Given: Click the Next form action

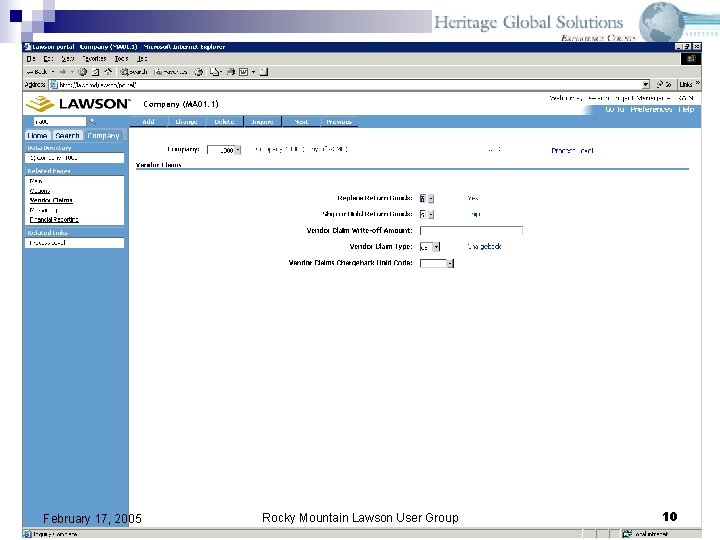Looking at the screenshot, I should point(301,122).
